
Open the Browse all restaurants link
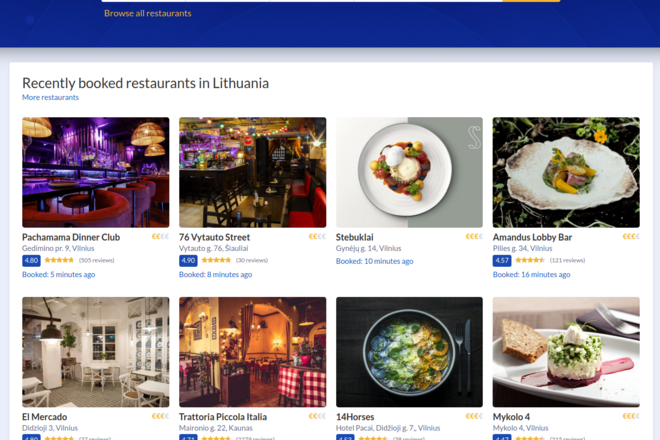[x=148, y=13]
